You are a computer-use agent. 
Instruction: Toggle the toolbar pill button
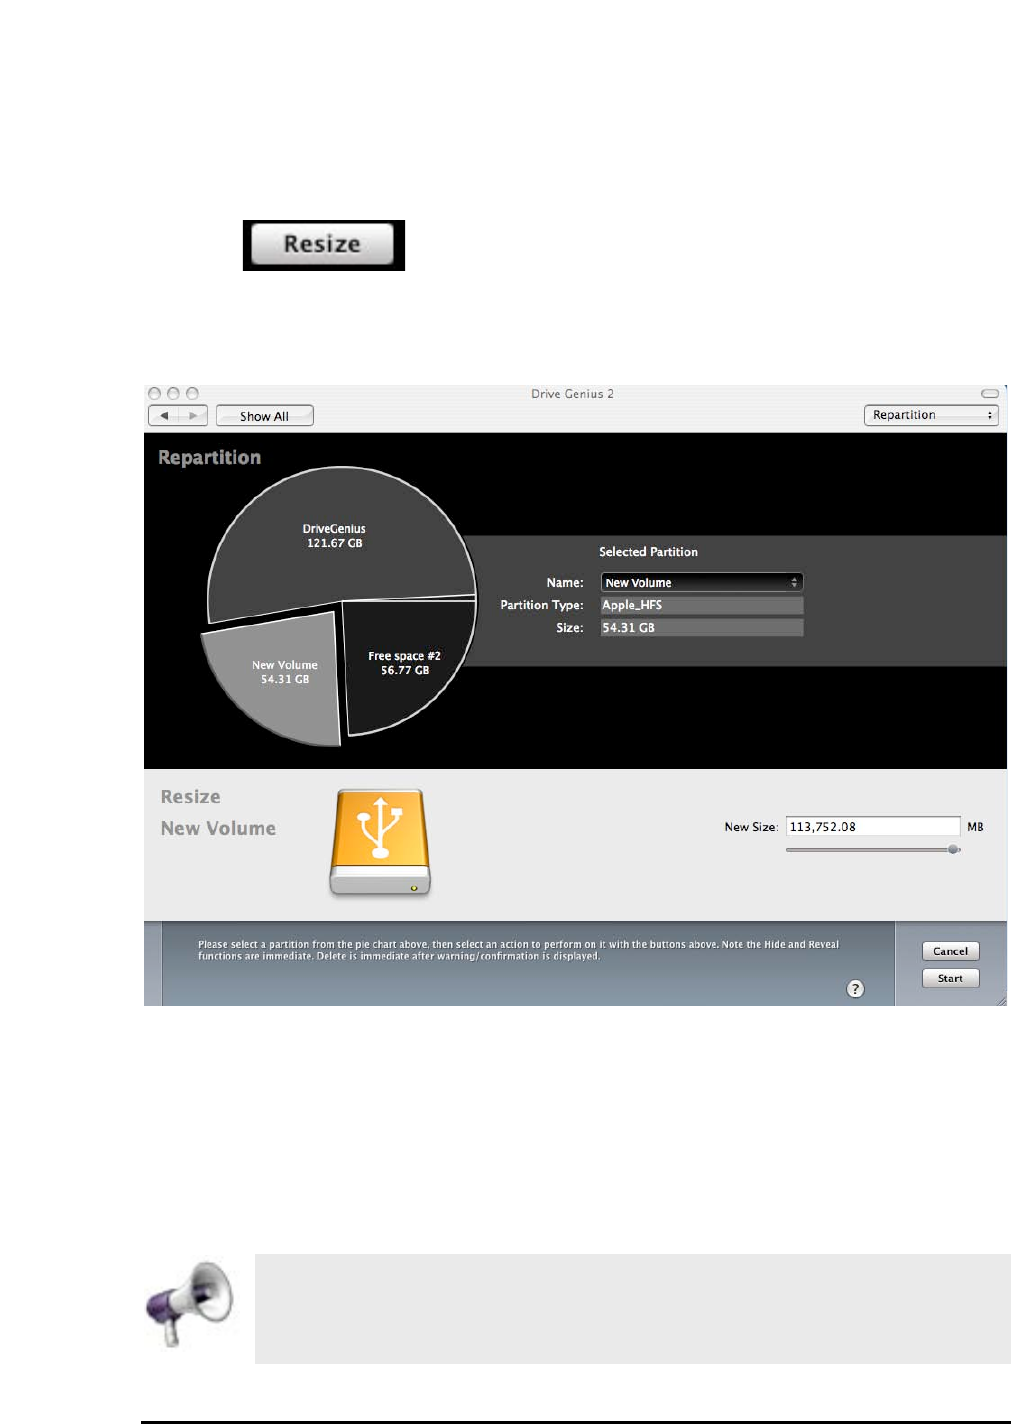pos(990,394)
